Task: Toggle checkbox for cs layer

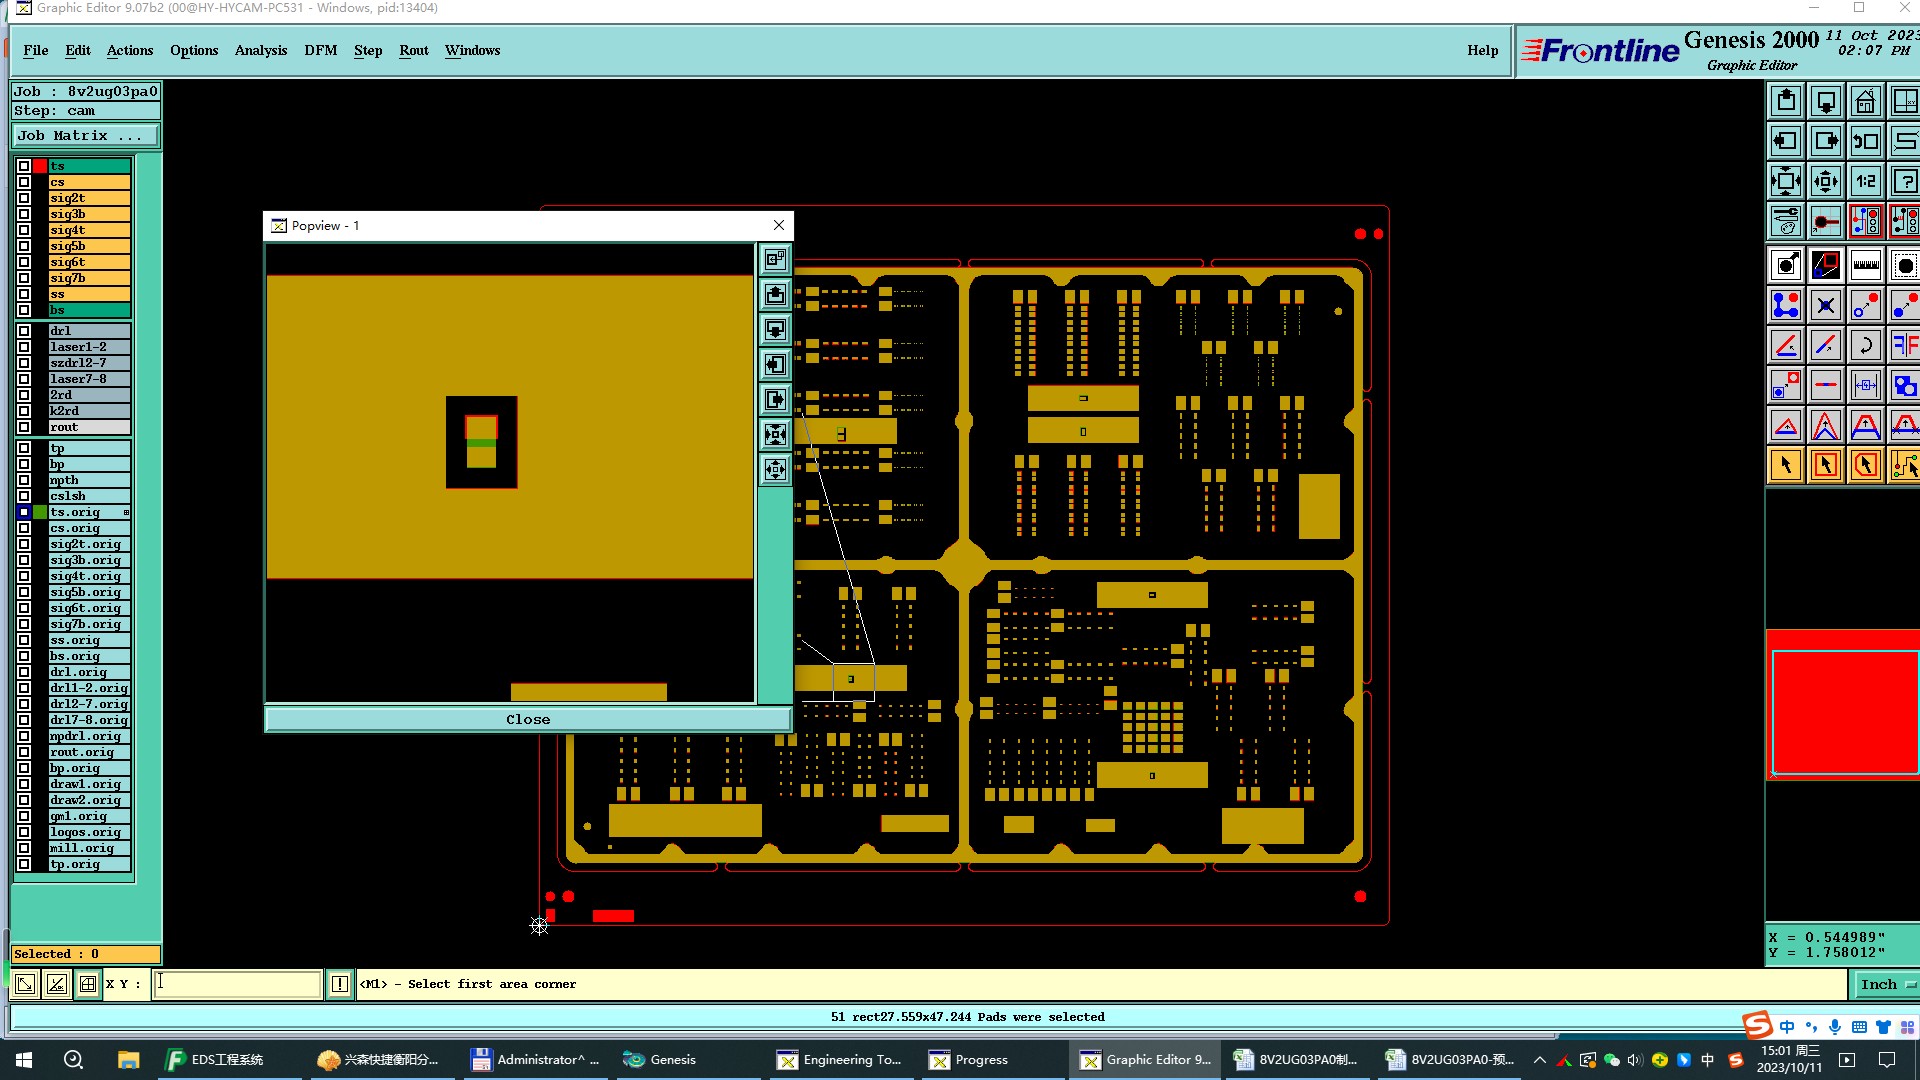Action: tap(24, 182)
